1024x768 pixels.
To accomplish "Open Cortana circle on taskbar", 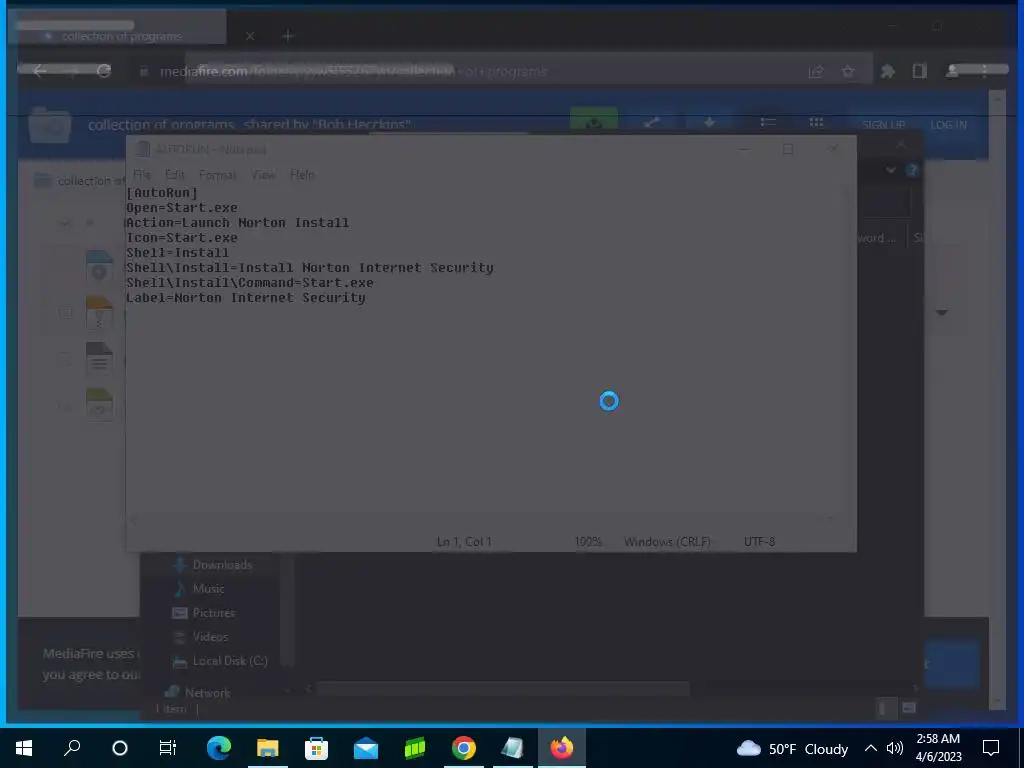I will coord(120,748).
